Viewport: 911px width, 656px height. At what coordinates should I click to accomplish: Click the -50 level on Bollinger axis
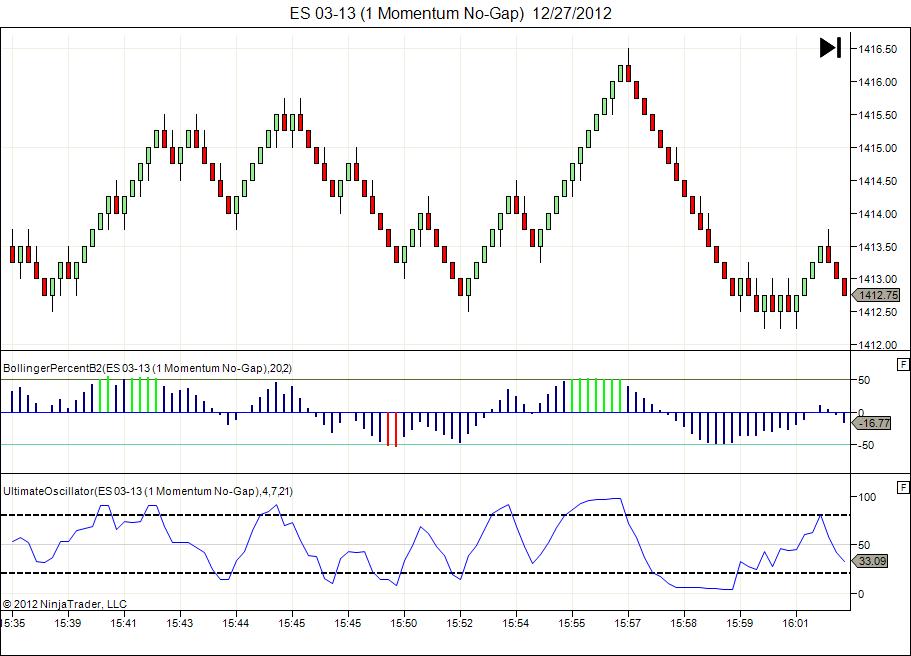(865, 445)
